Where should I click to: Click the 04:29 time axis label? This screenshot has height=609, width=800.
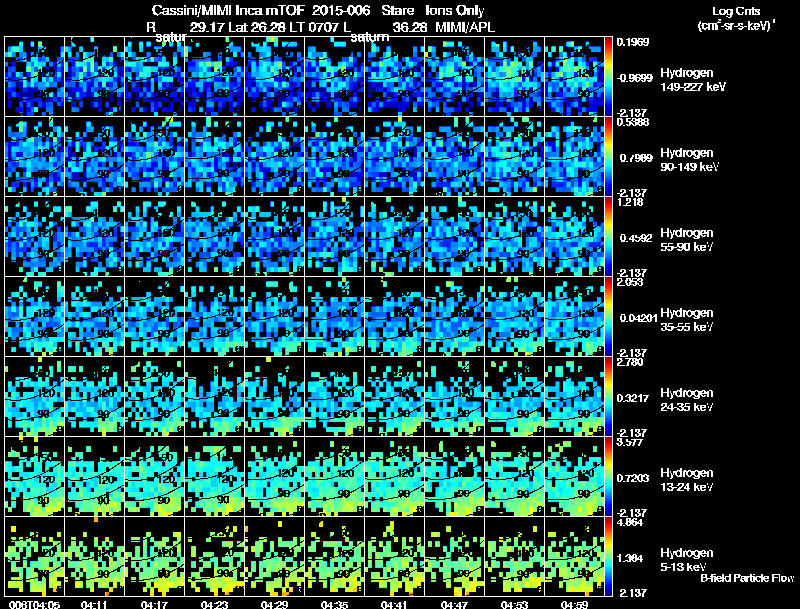[x=274, y=605]
